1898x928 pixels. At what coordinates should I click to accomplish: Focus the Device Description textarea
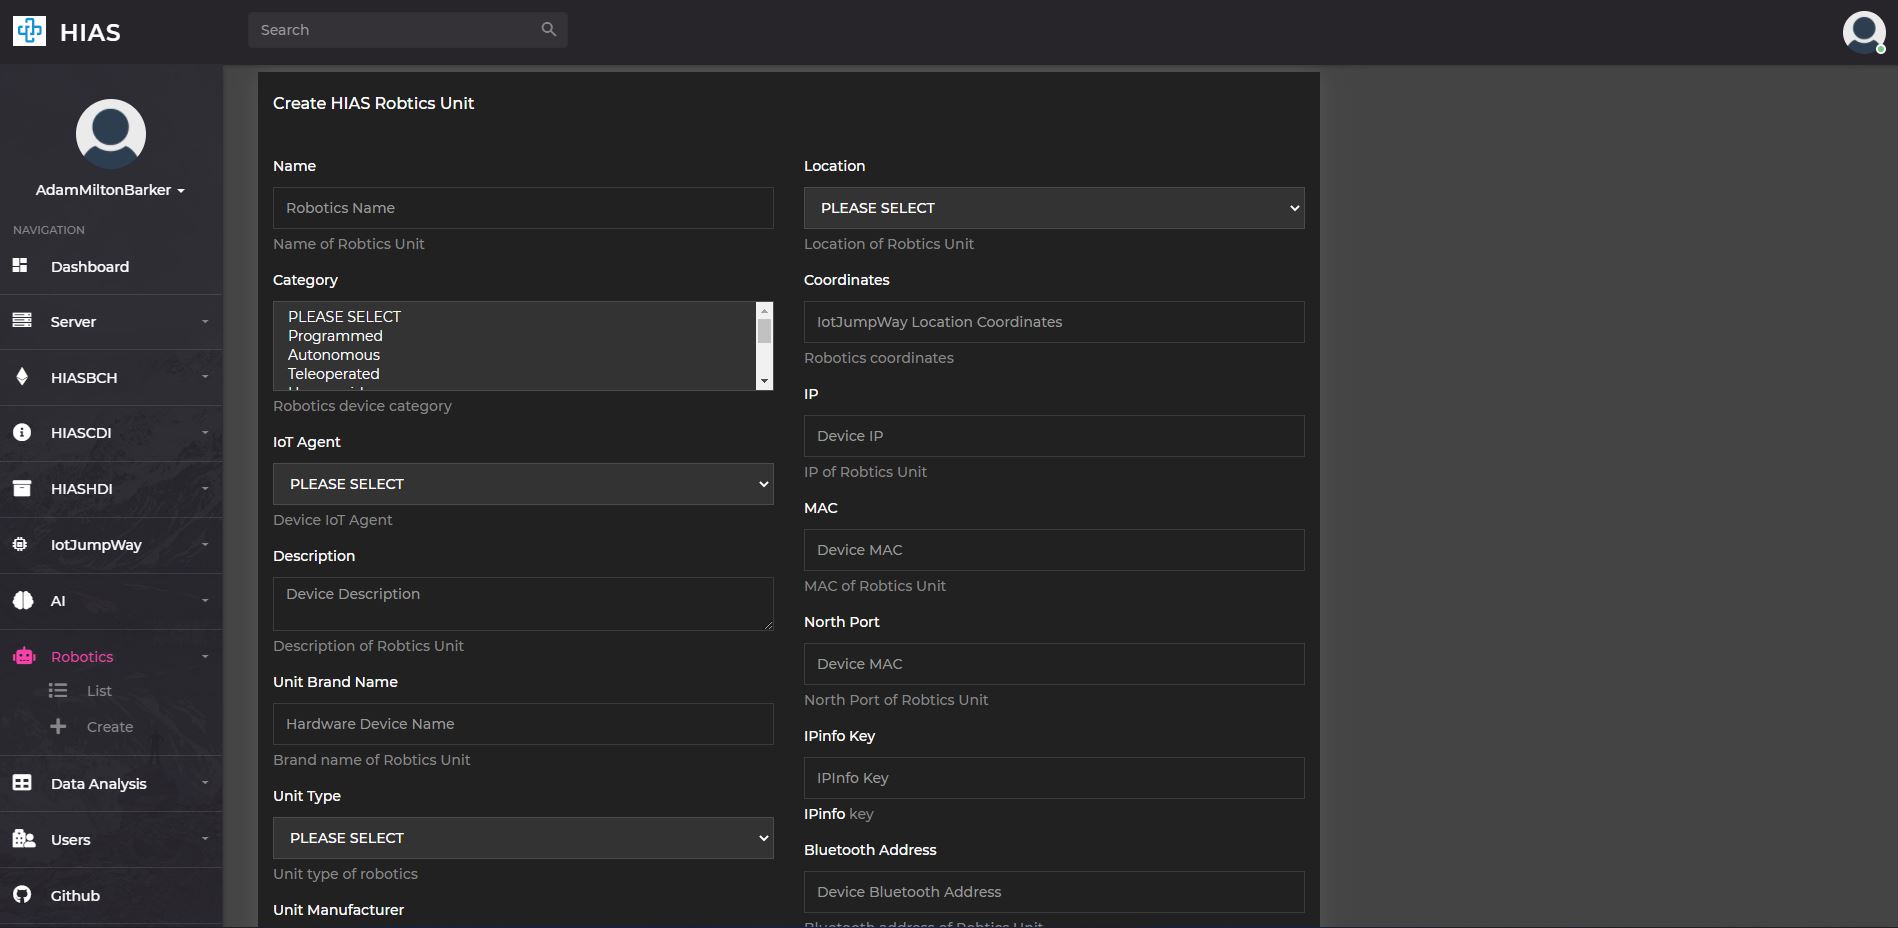523,604
